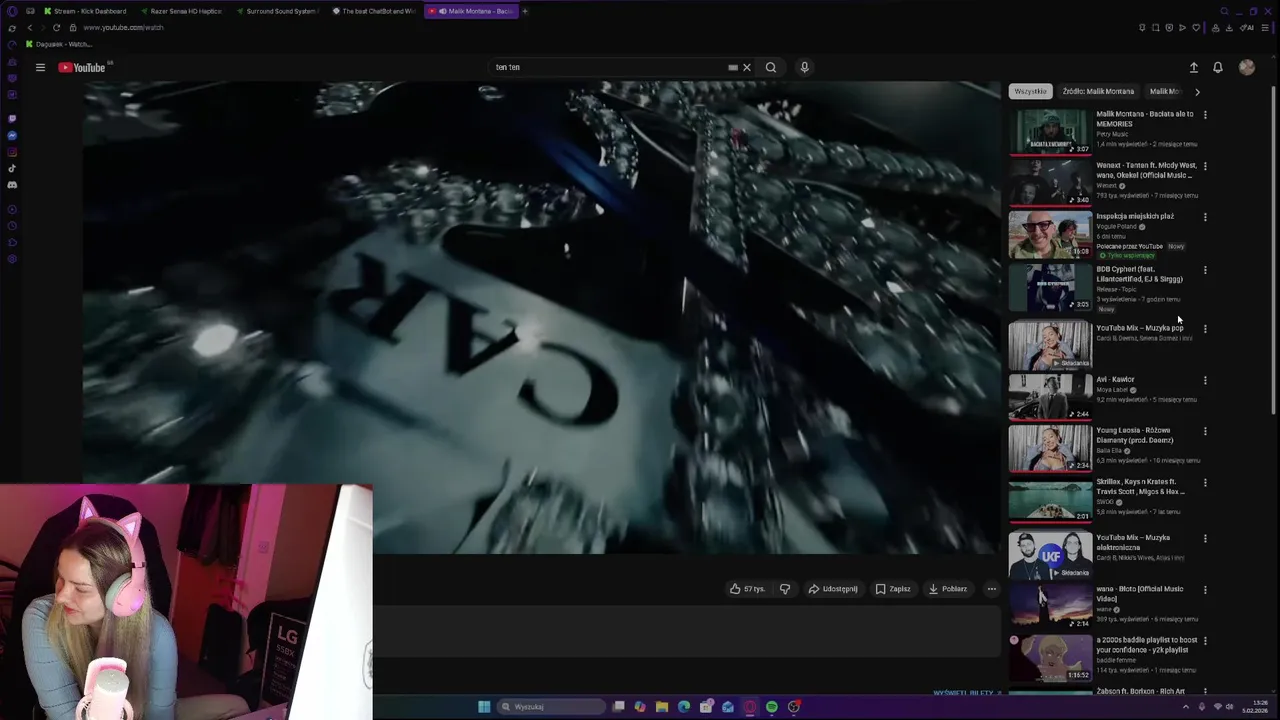Switch to Stream - Kick Dashboard tab

tap(85, 11)
